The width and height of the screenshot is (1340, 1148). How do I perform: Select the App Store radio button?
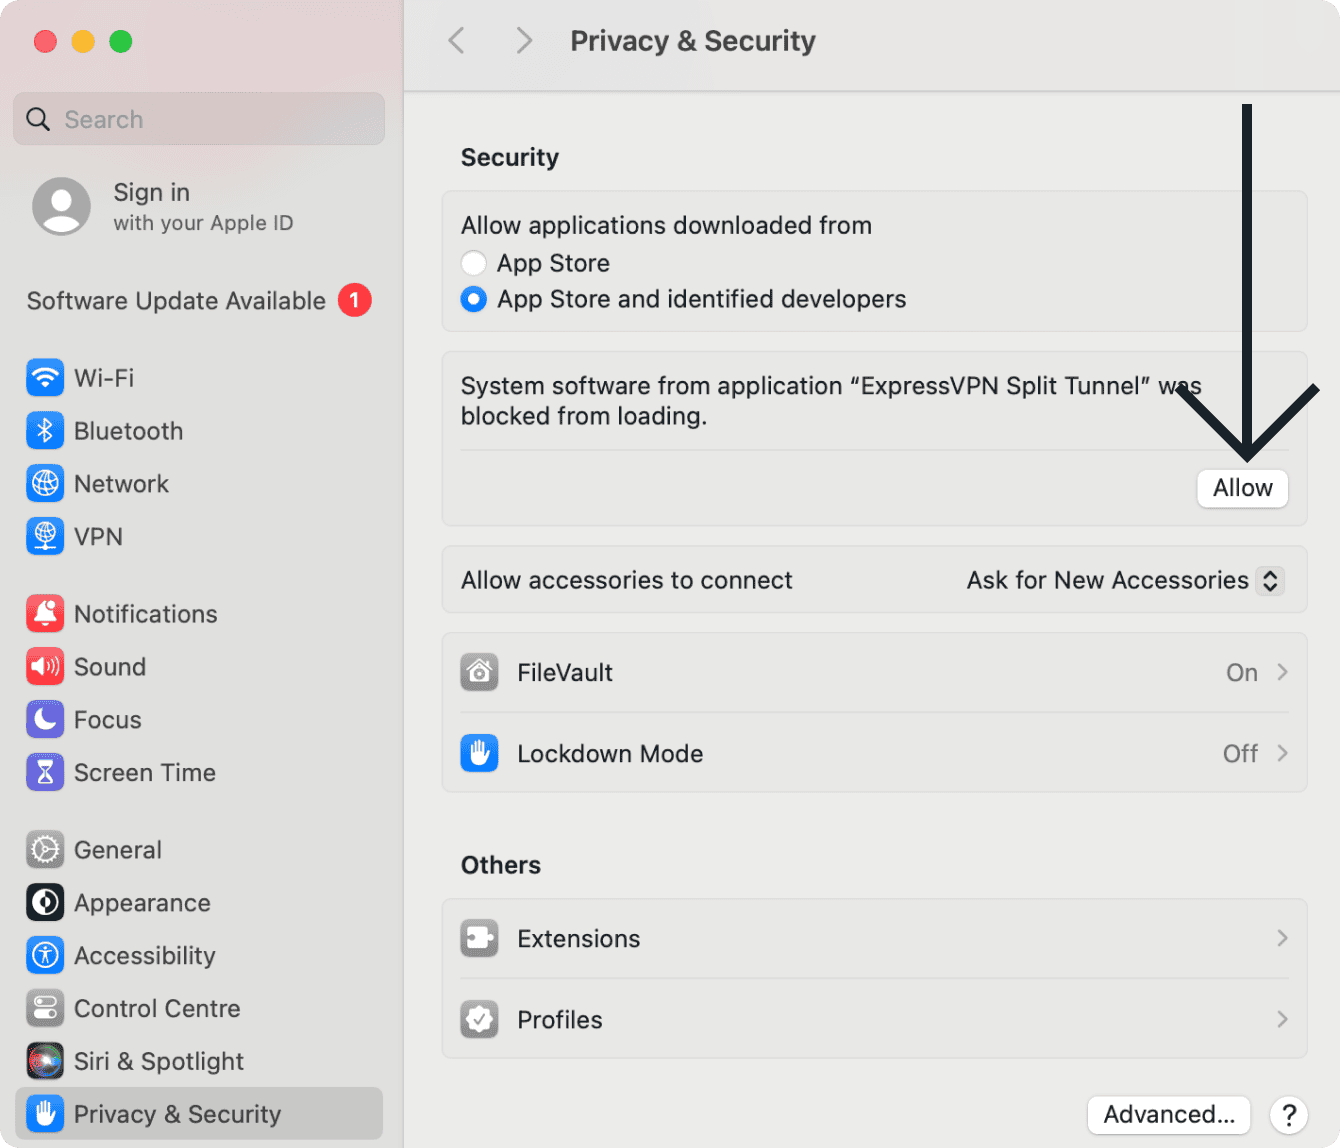pyautogui.click(x=474, y=263)
